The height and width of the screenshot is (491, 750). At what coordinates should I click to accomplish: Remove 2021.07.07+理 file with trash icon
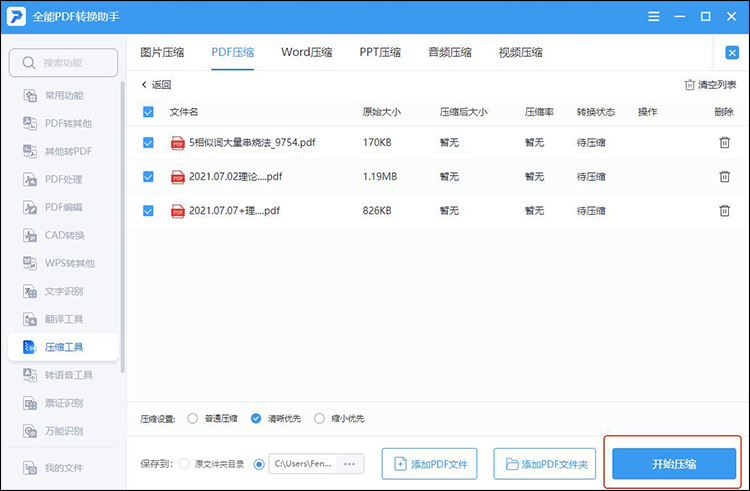pos(724,211)
